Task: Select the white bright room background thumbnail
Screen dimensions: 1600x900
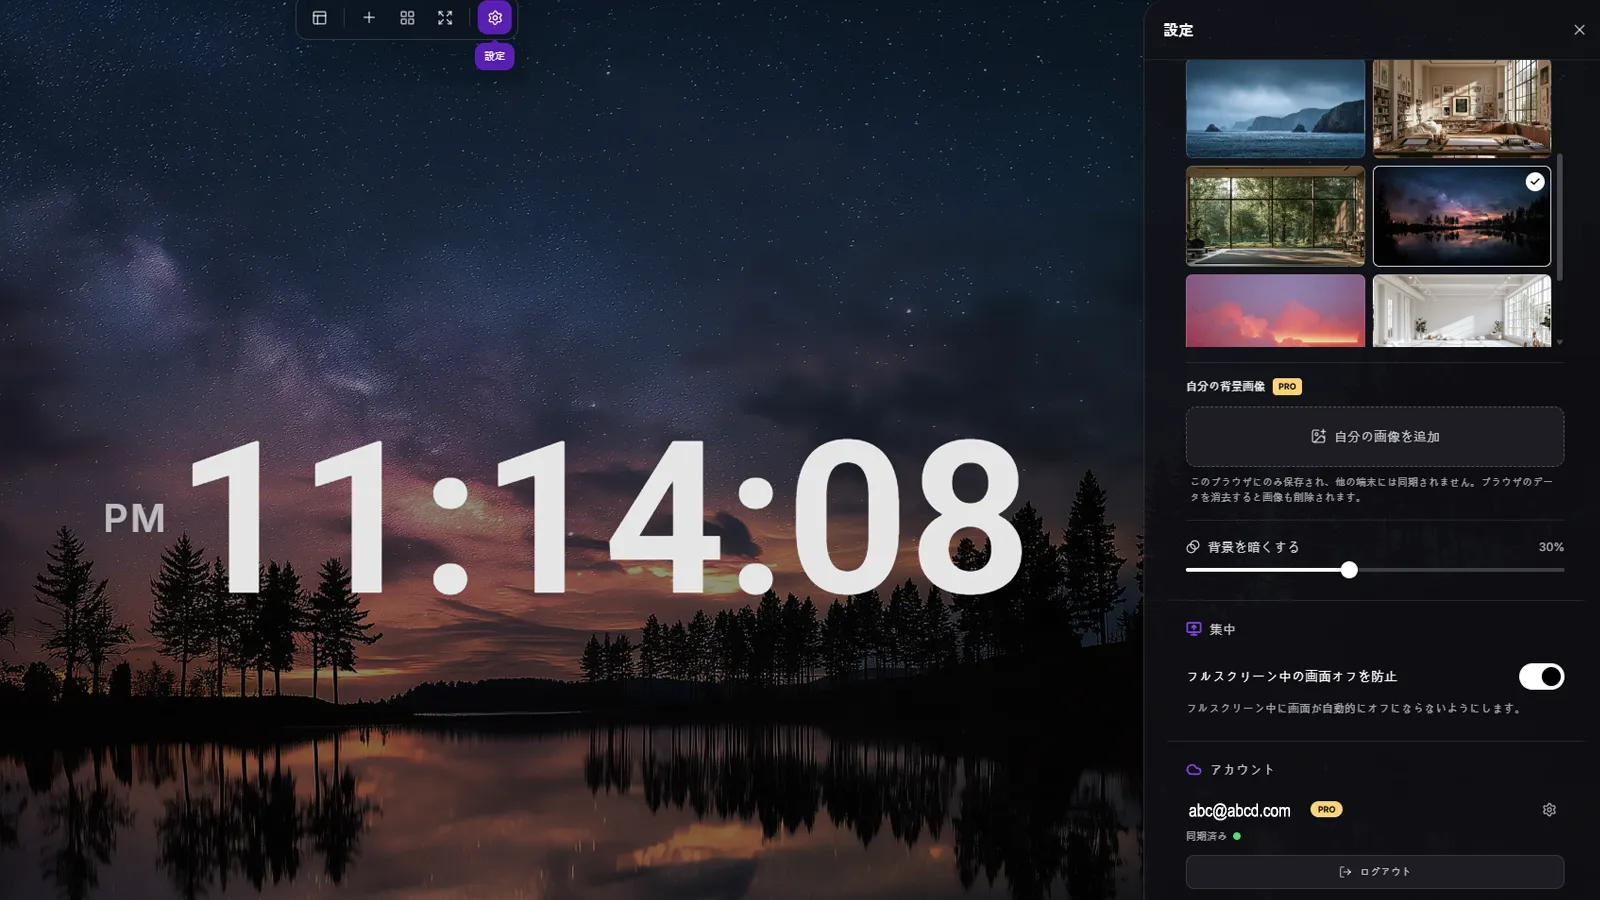Action: [x=1462, y=311]
